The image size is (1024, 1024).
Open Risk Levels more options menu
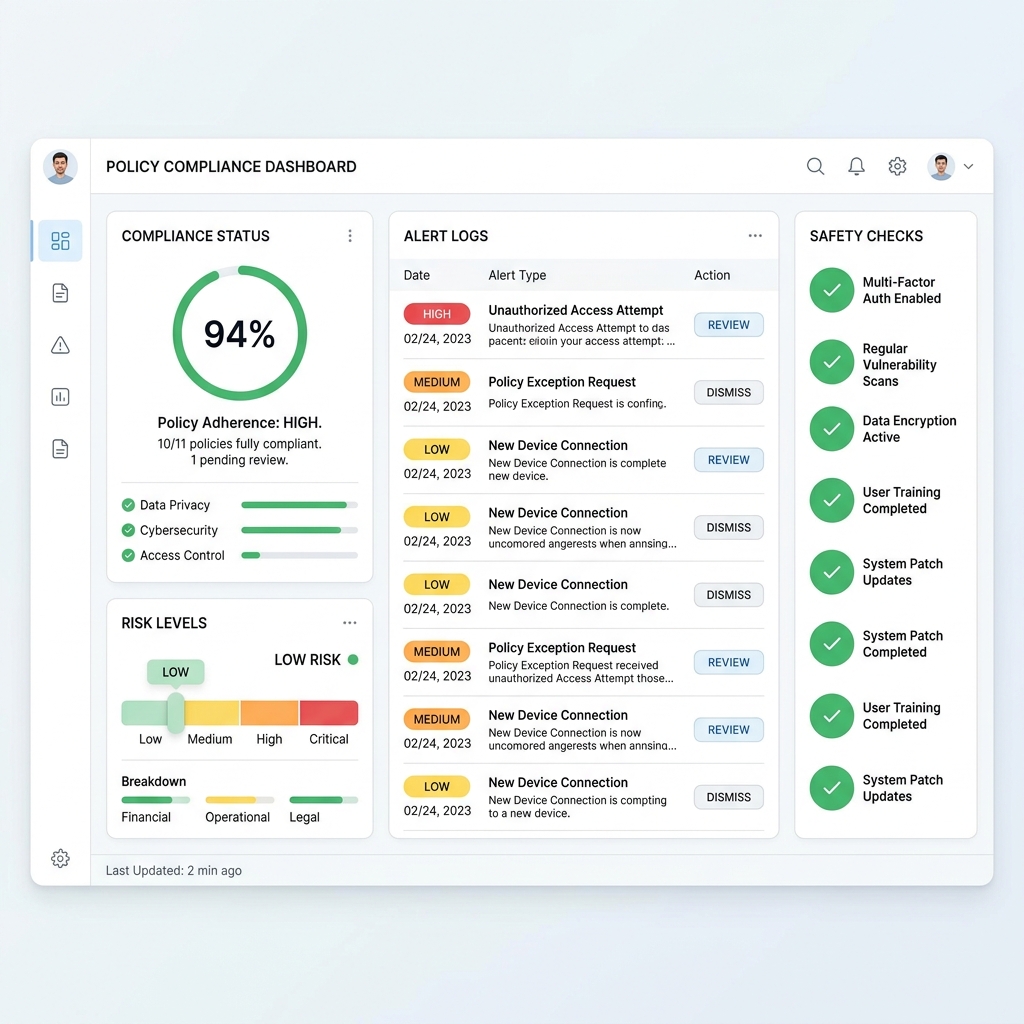point(350,623)
